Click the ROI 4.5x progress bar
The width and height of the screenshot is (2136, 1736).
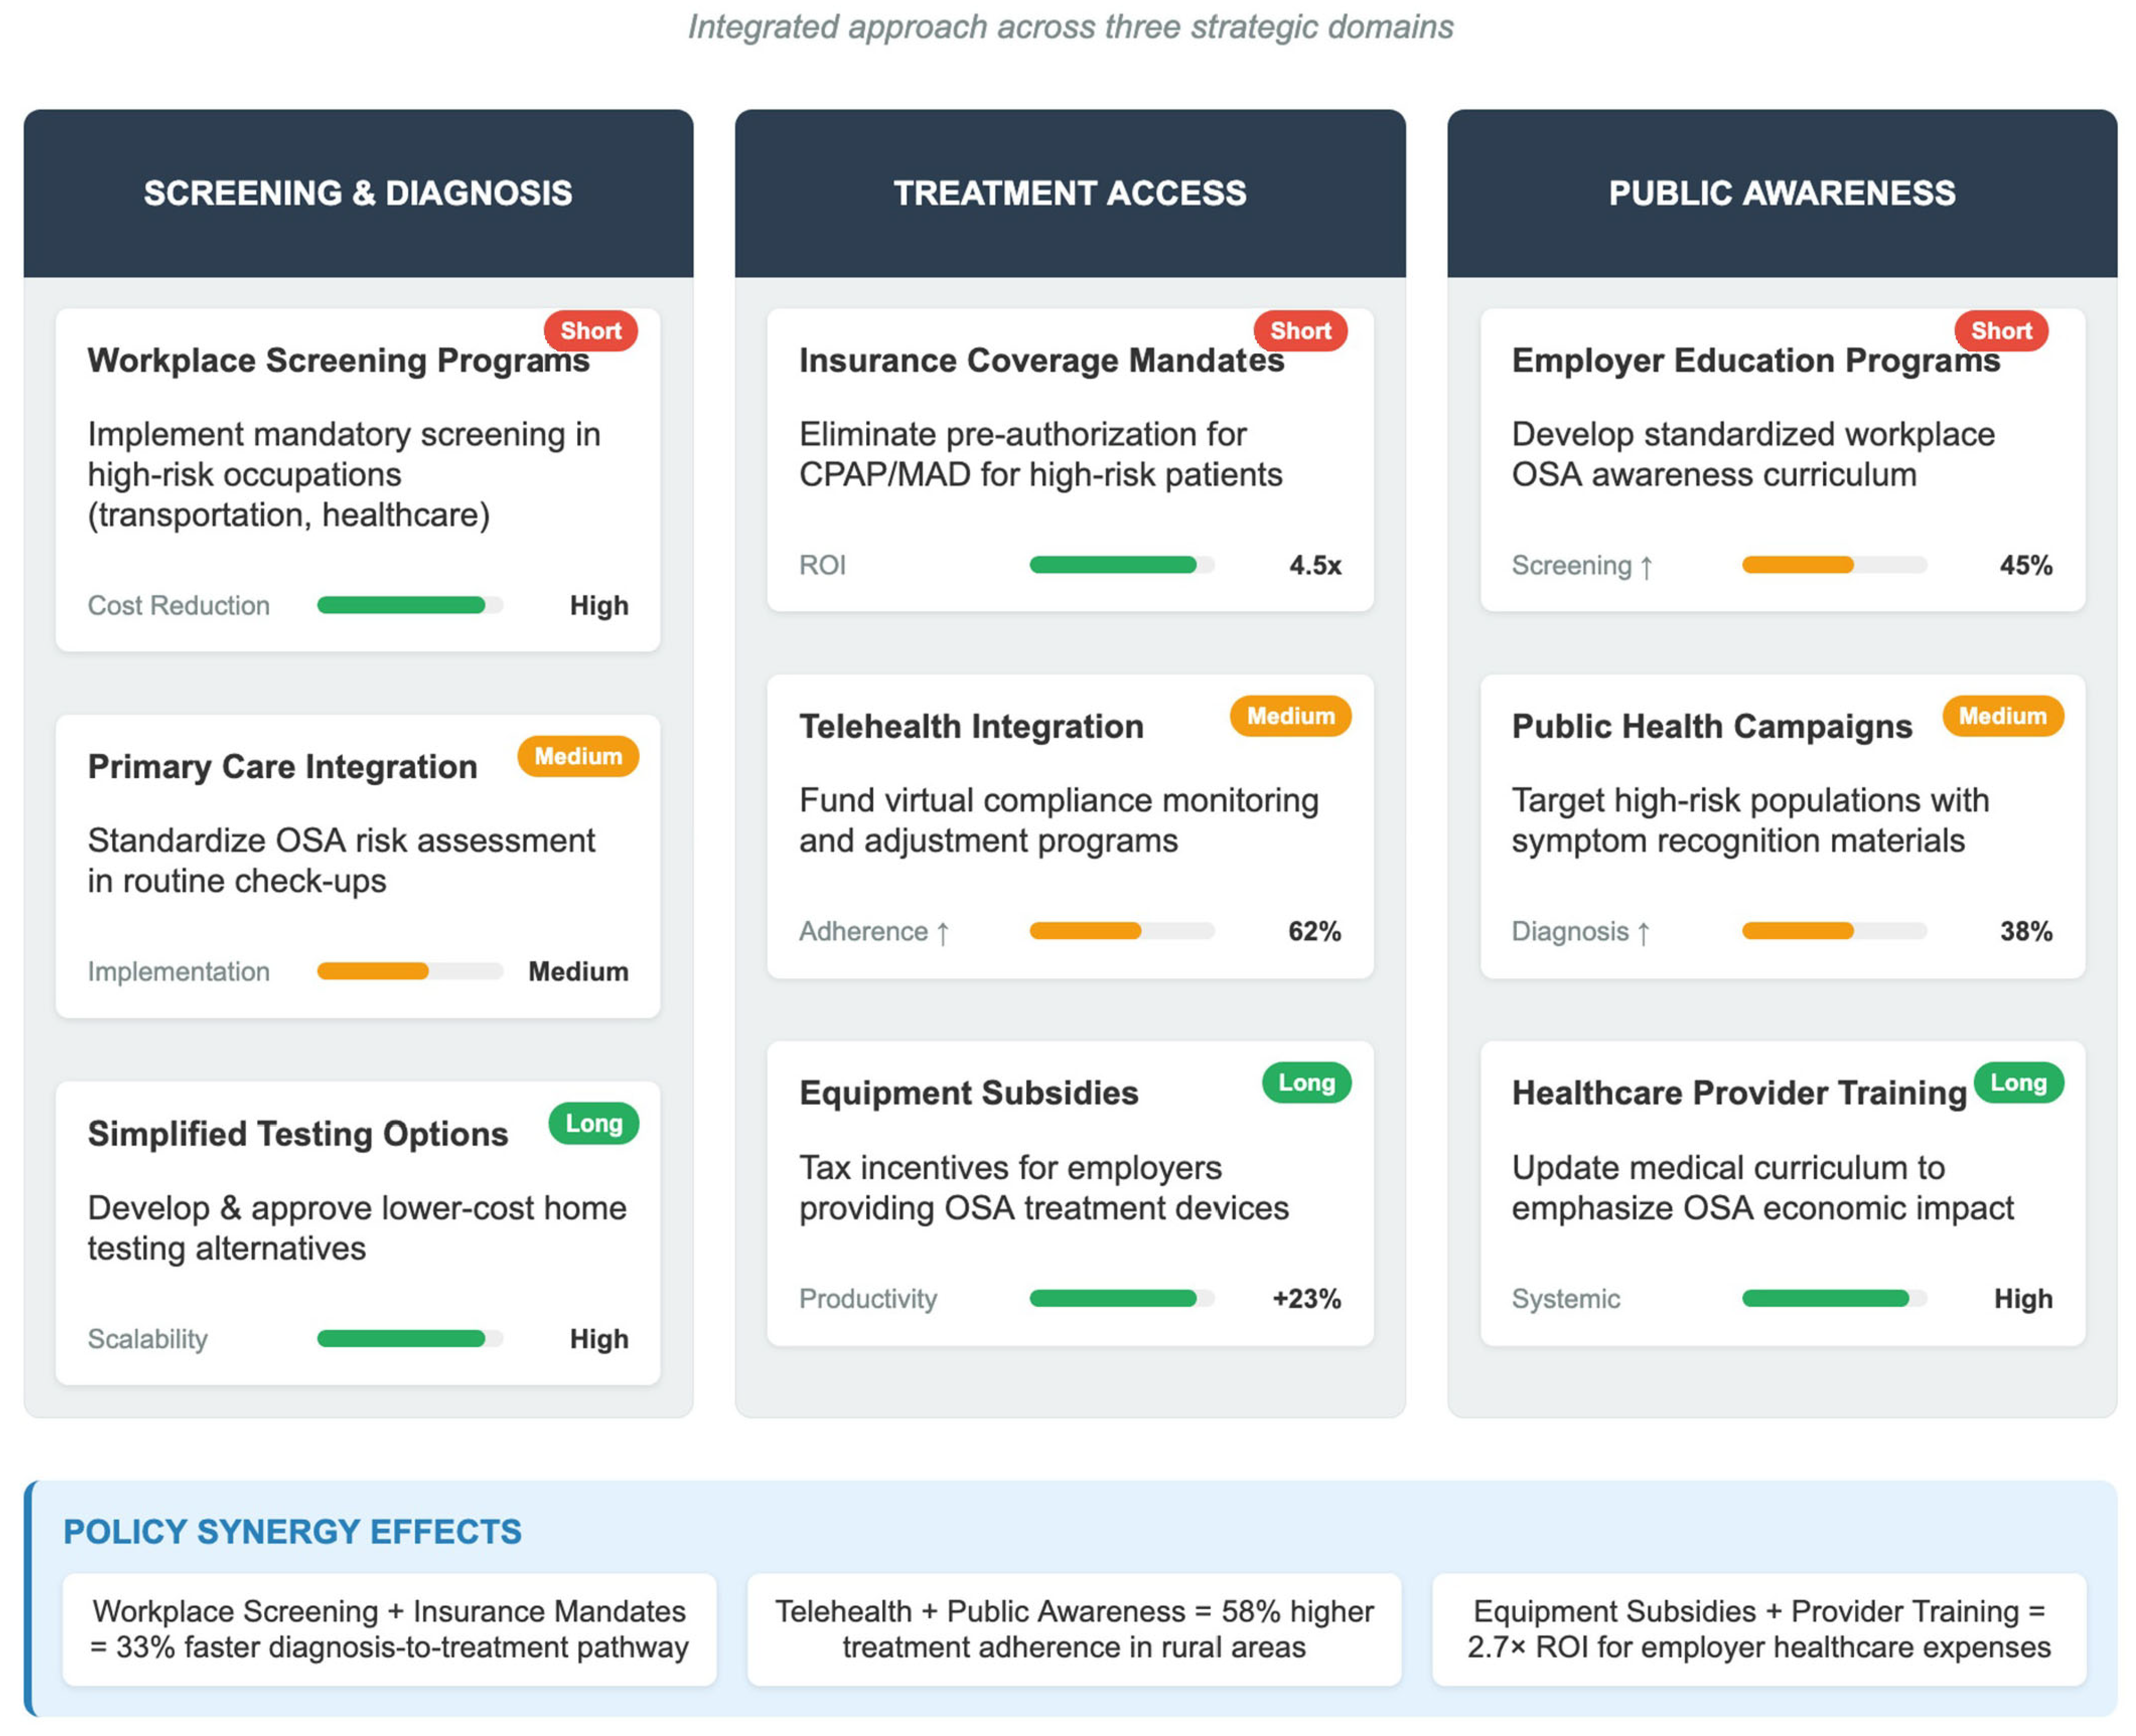point(1122,565)
